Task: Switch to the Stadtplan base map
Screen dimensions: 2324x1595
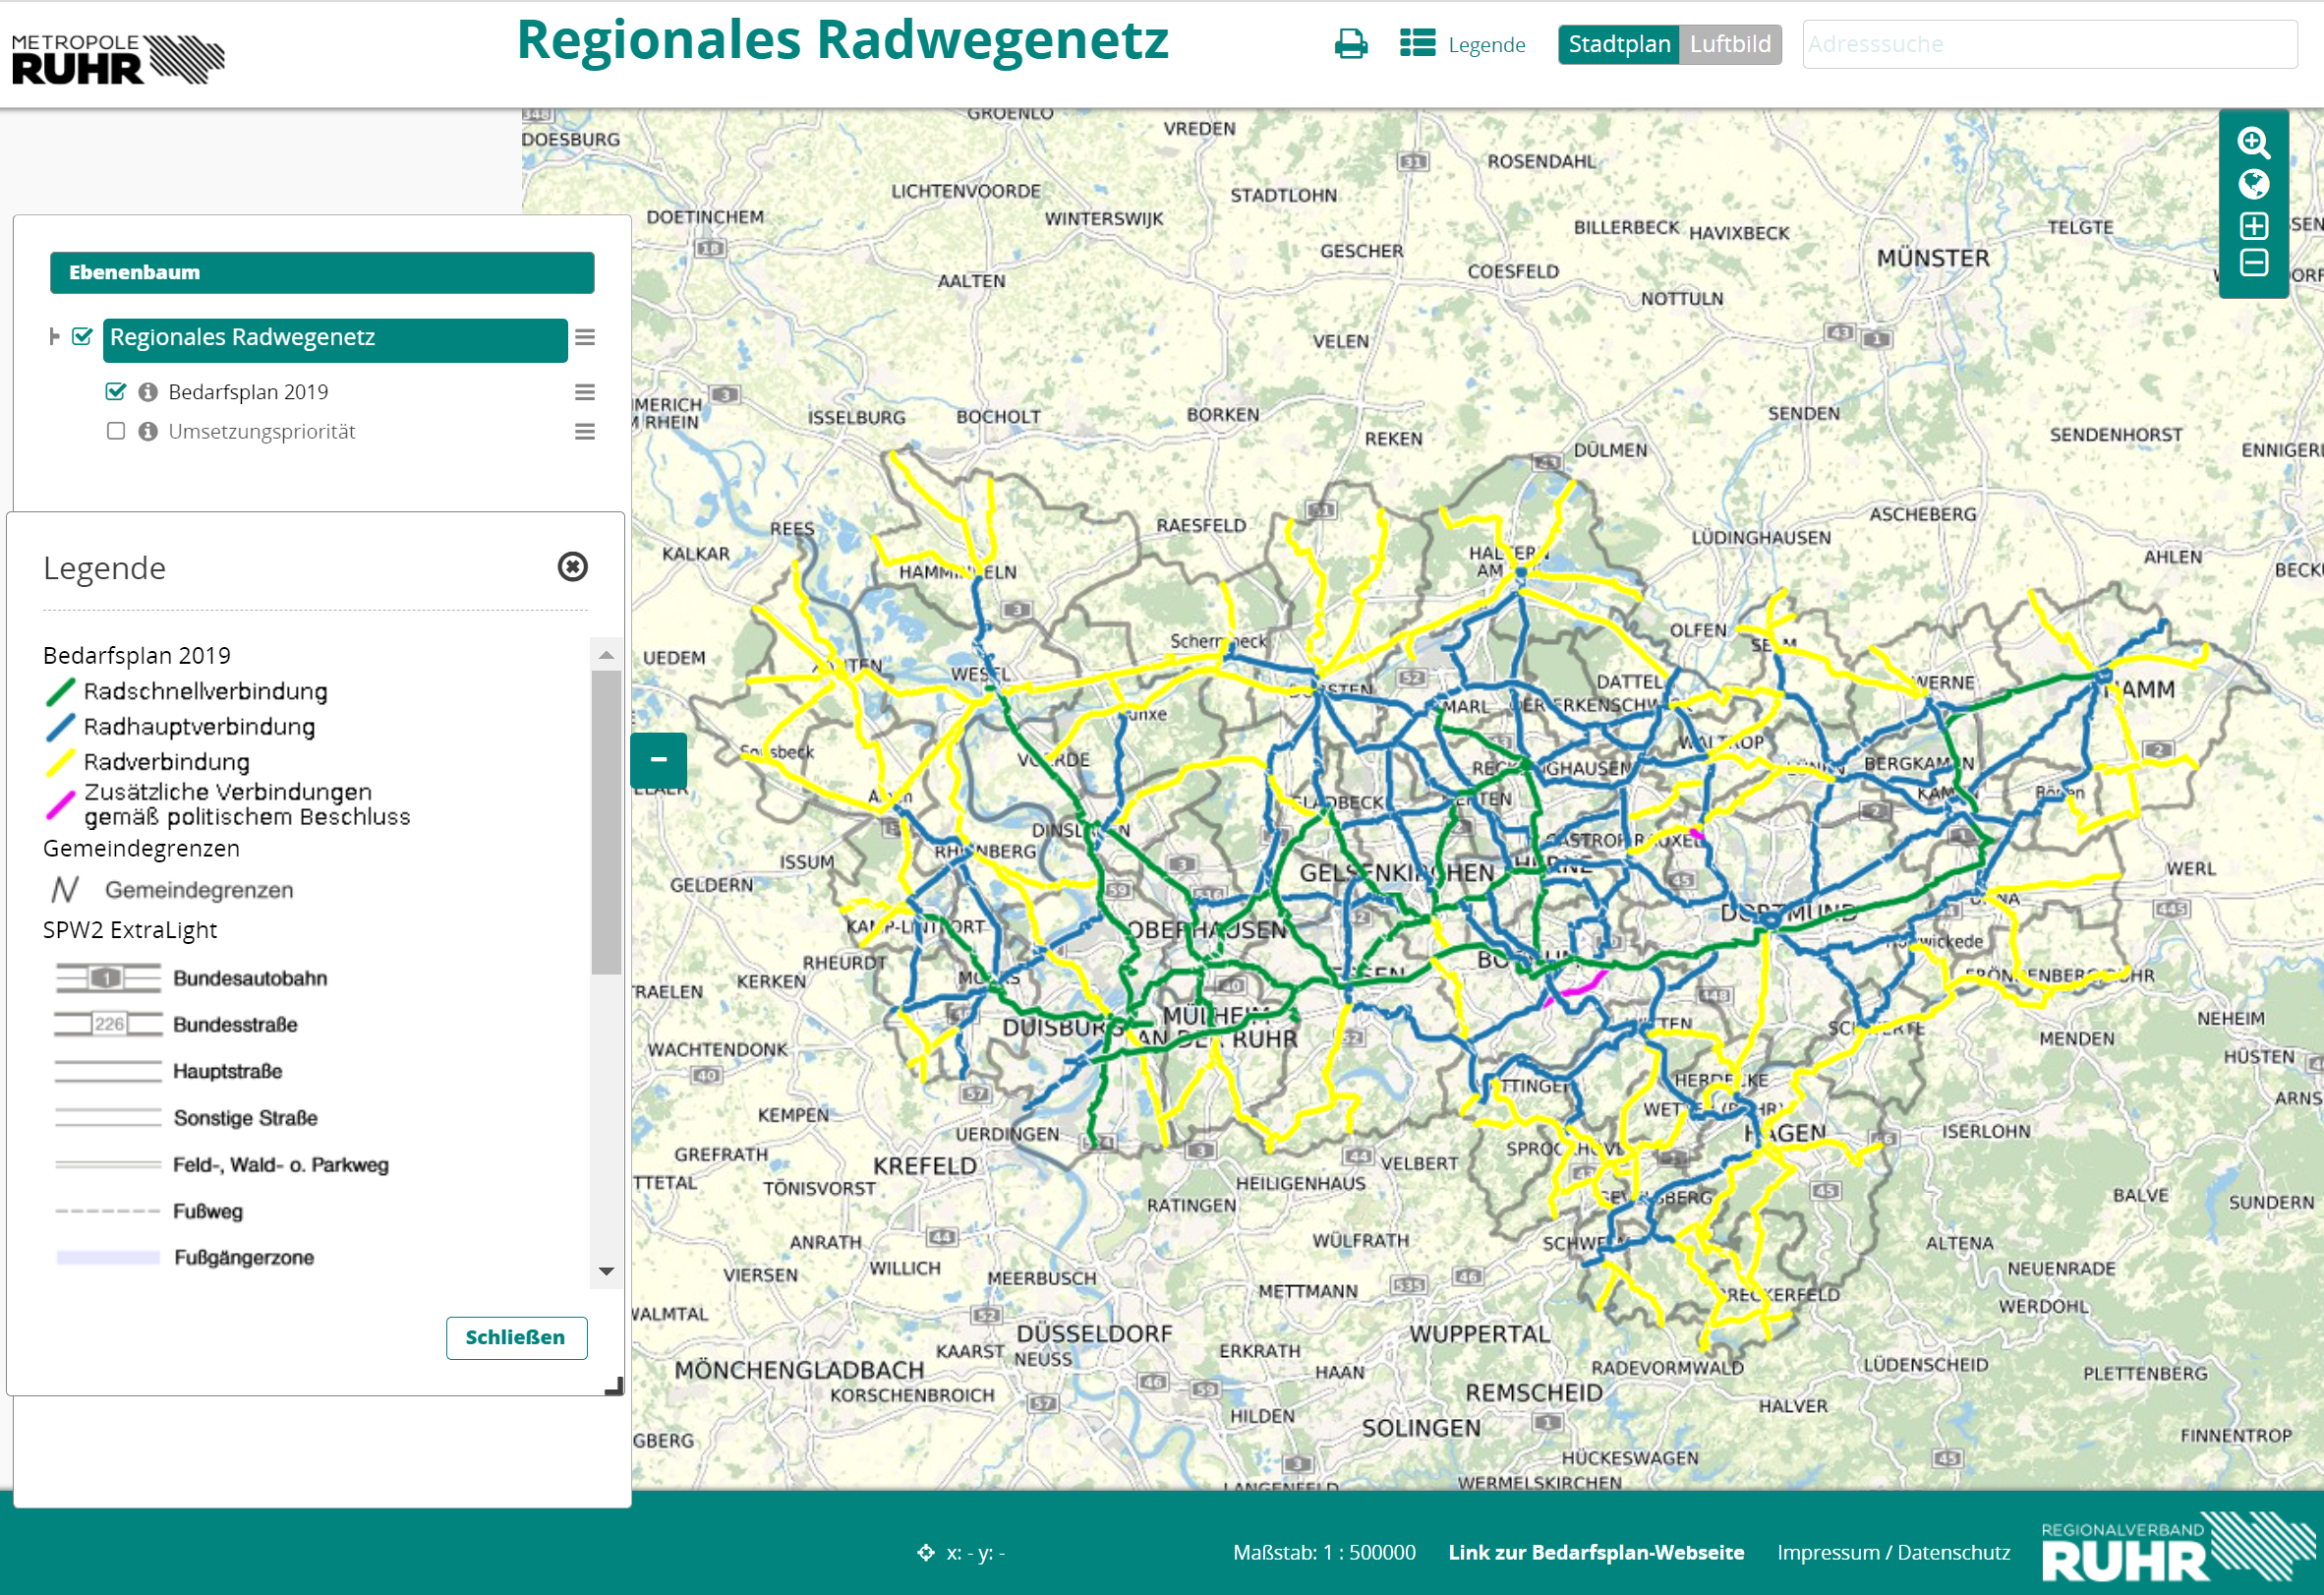Action: [1619, 44]
